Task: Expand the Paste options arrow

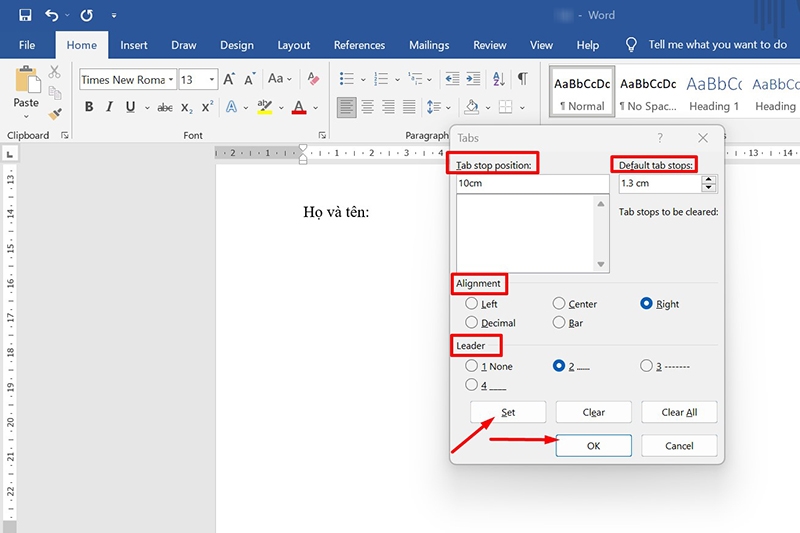Action: coord(26,116)
